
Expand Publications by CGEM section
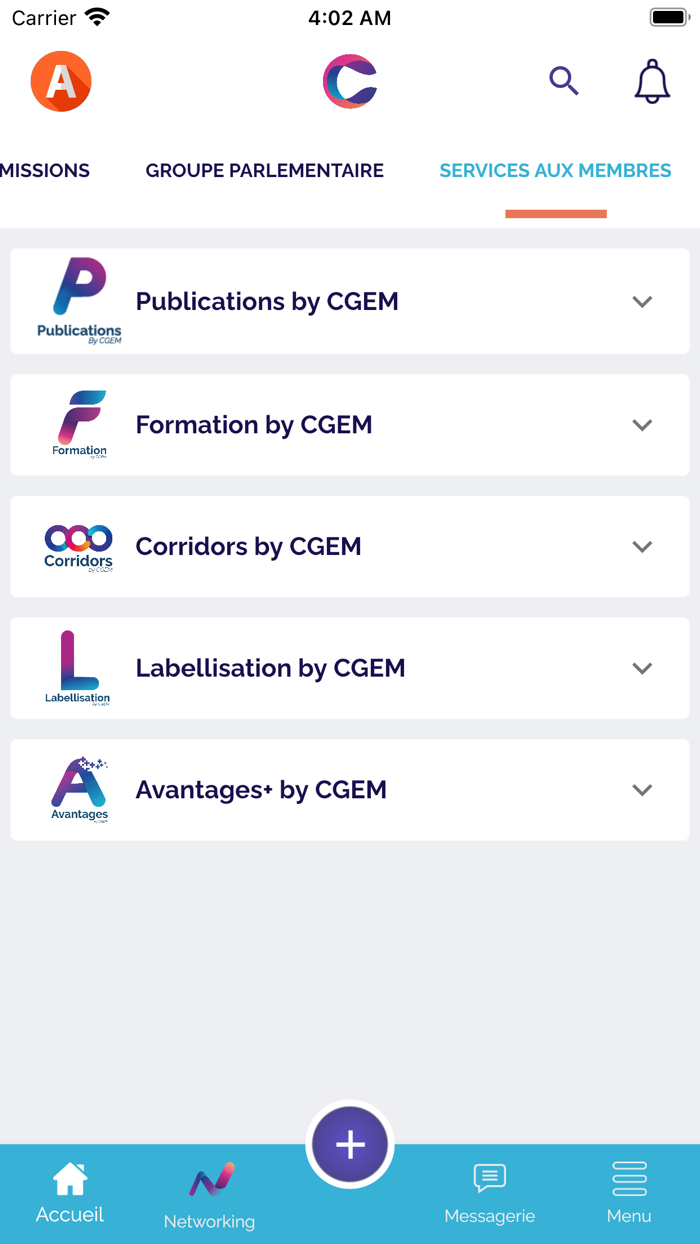pos(642,301)
